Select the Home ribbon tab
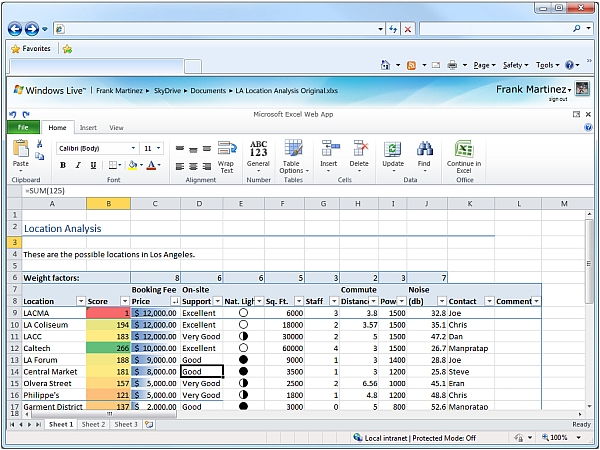The height and width of the screenshot is (450, 600). pos(57,127)
